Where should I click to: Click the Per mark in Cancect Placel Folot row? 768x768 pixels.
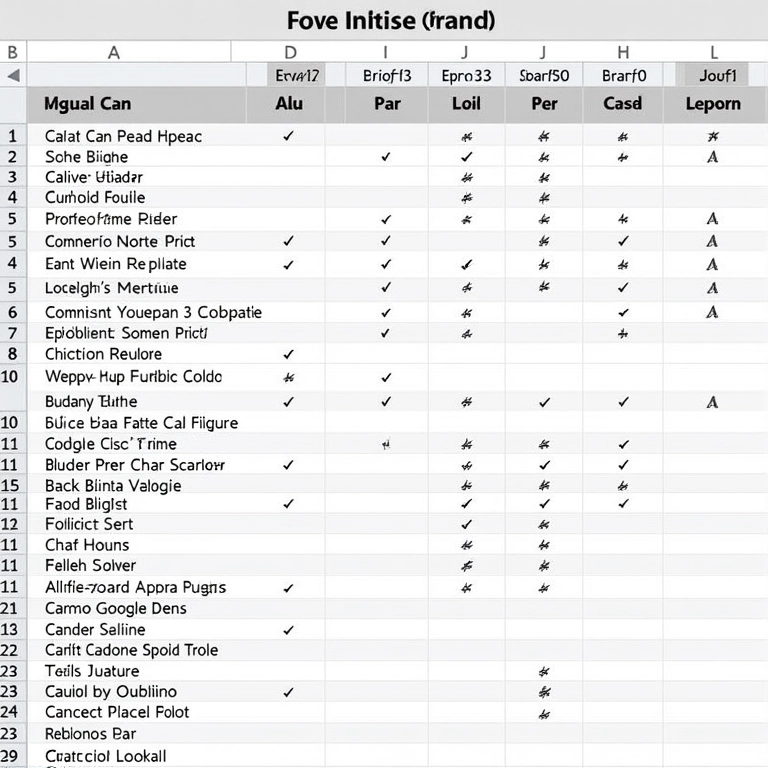tap(544, 713)
